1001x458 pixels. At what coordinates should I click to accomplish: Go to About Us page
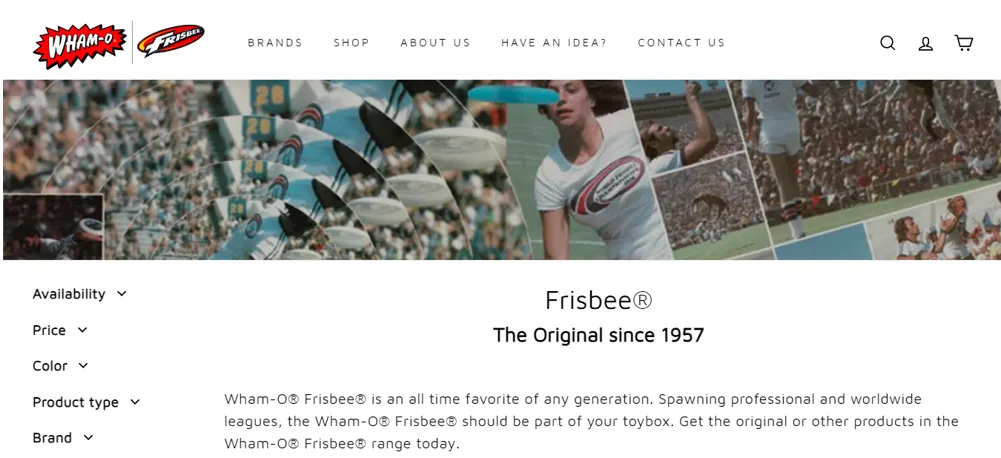pos(435,43)
